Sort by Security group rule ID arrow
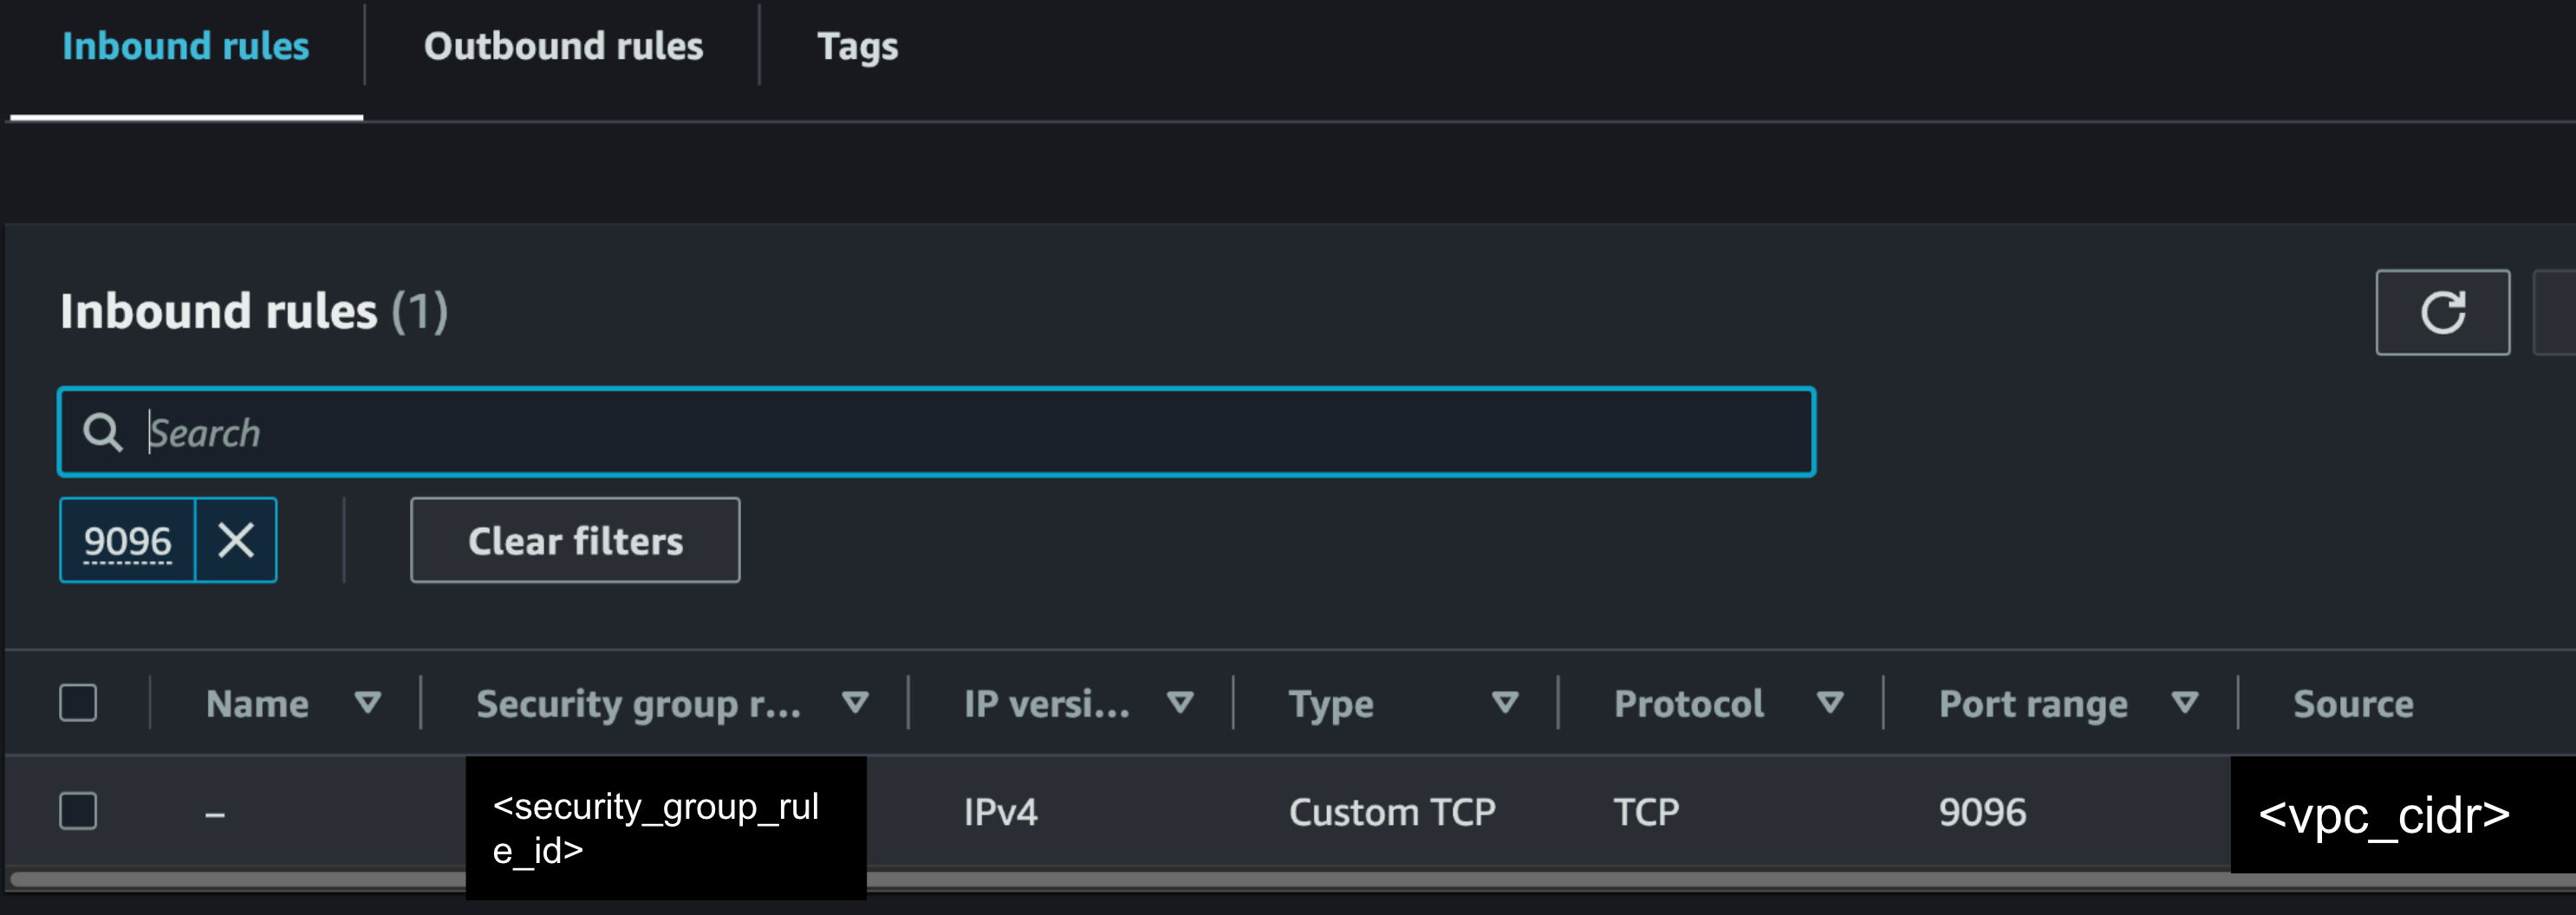Screen dimensions: 2576x915 855,703
